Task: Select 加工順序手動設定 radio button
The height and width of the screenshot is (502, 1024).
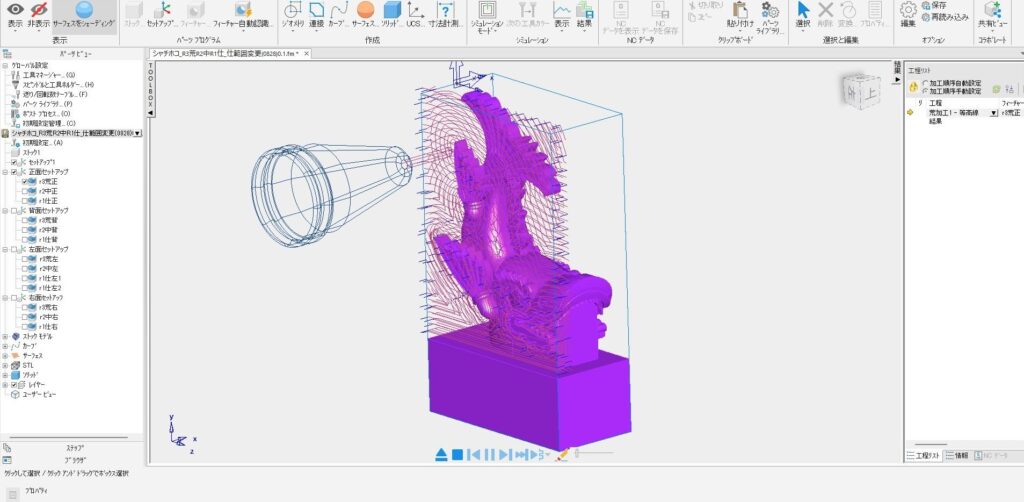Action: click(x=925, y=91)
